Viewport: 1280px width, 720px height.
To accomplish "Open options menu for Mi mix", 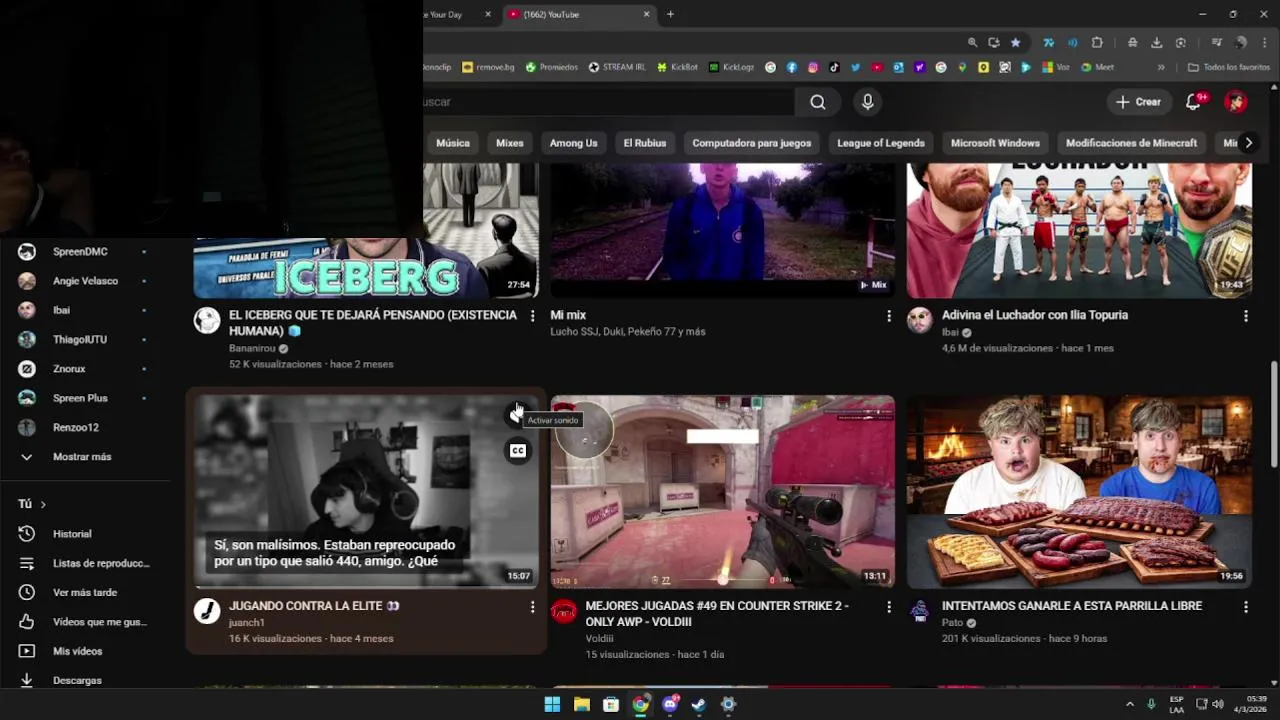I will click(x=888, y=316).
